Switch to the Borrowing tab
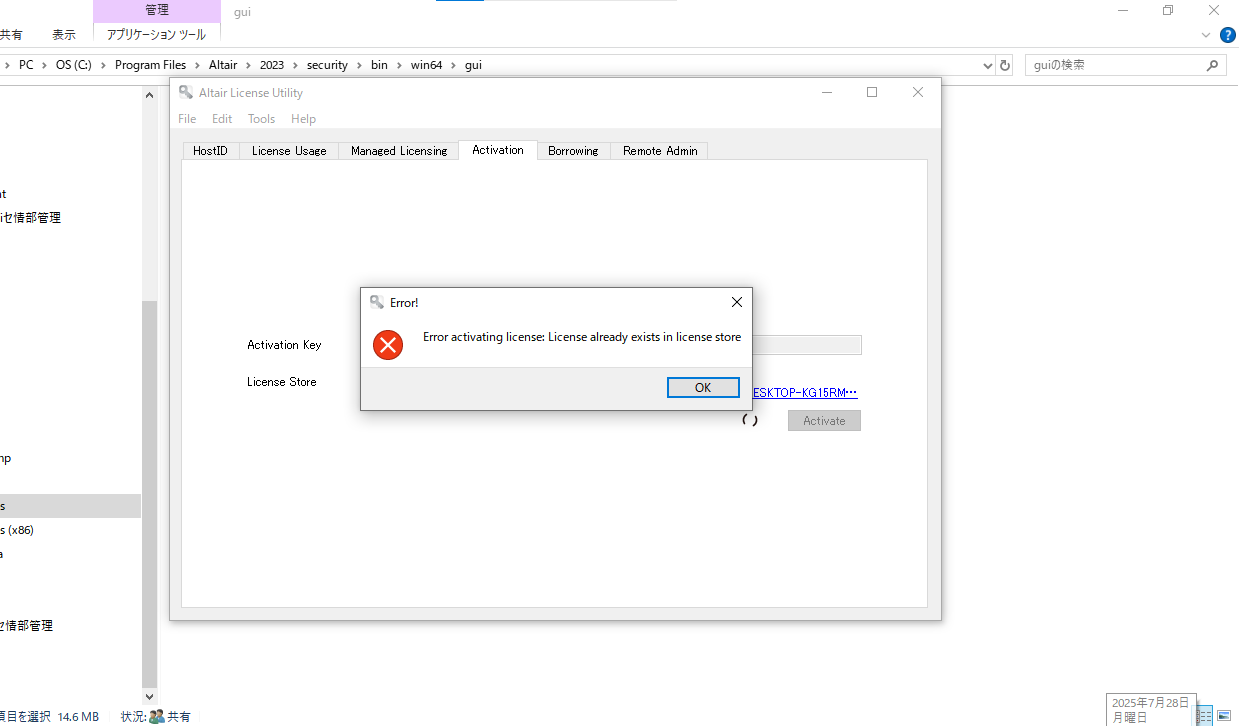The width and height of the screenshot is (1239, 726). pos(573,151)
